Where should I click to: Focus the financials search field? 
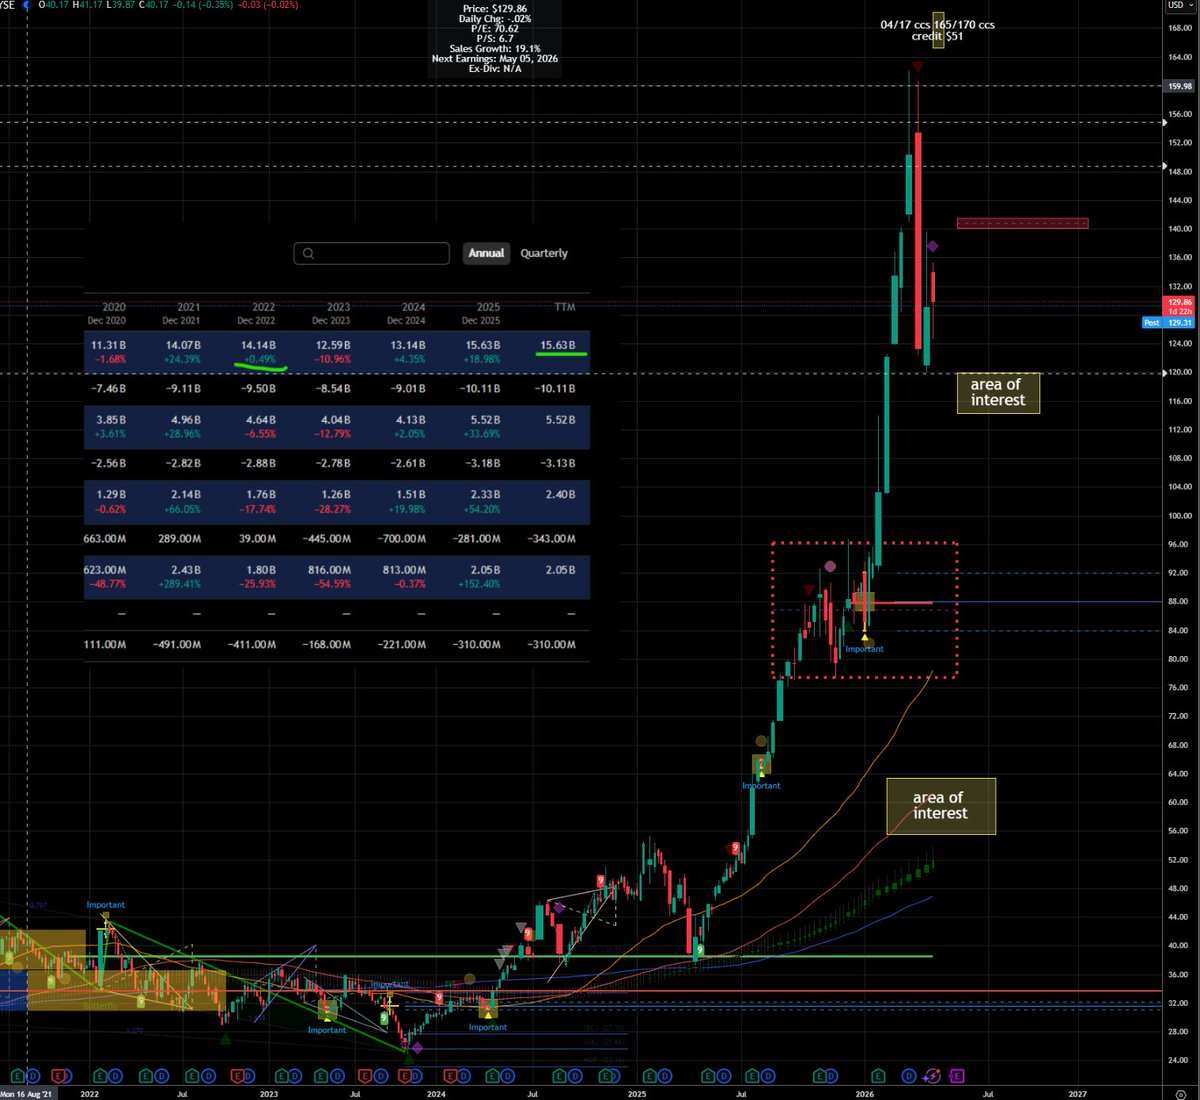point(372,253)
